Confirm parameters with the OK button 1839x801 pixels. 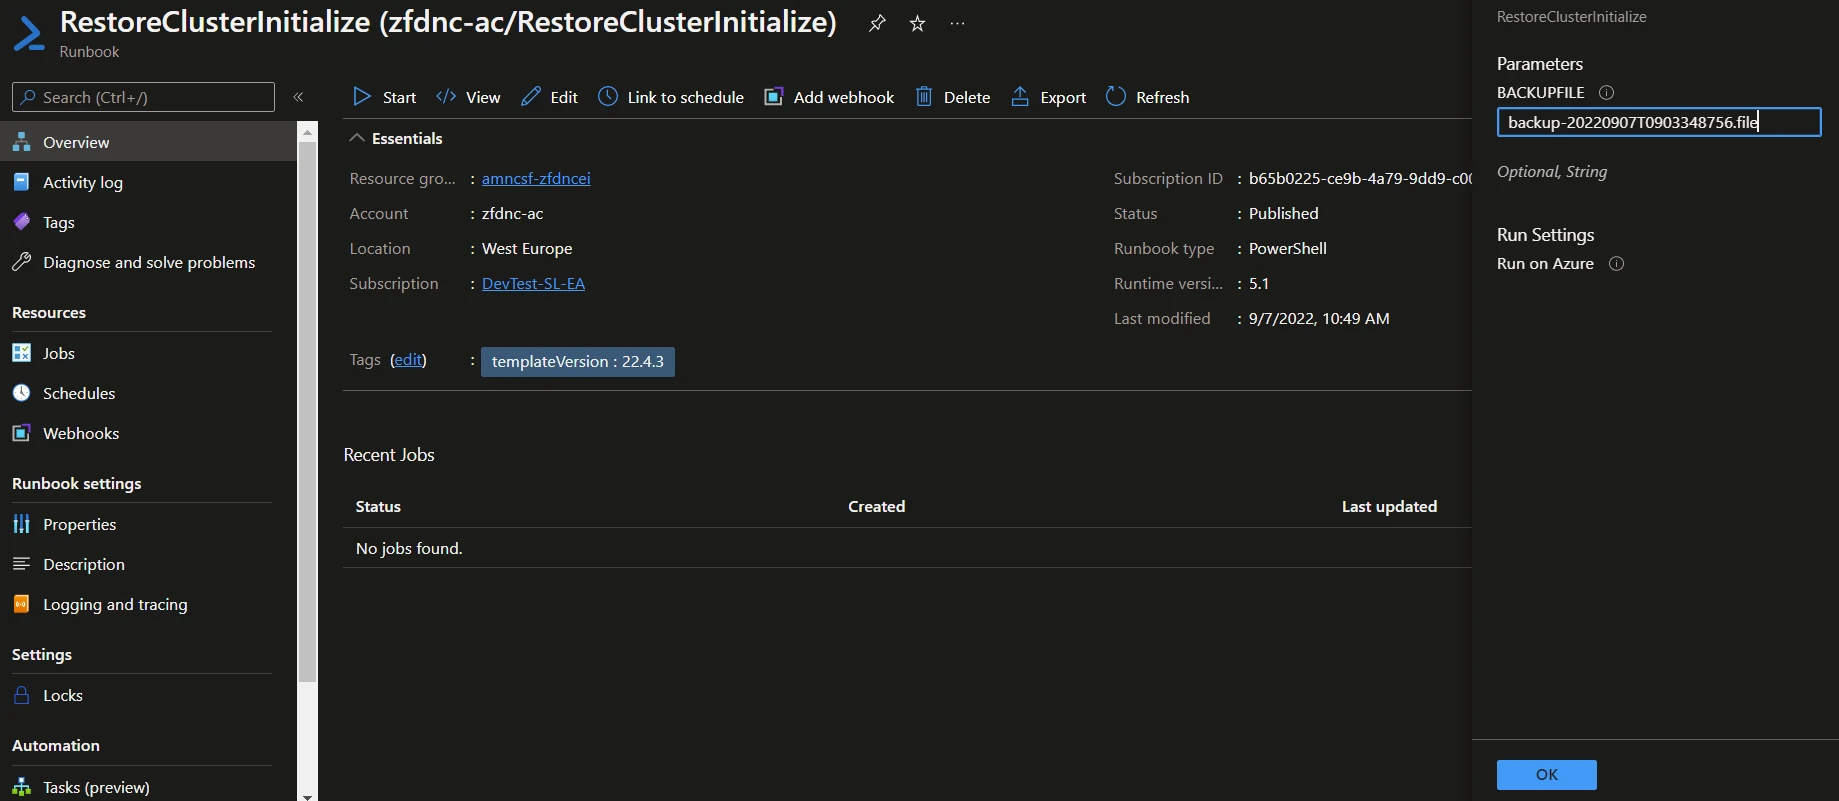[1547, 775]
